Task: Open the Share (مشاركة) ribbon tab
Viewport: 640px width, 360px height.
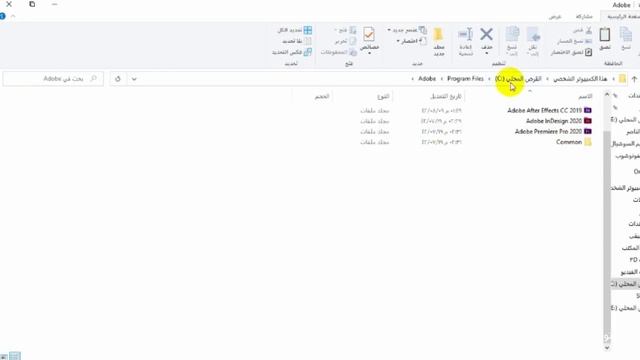Action: pyautogui.click(x=584, y=17)
